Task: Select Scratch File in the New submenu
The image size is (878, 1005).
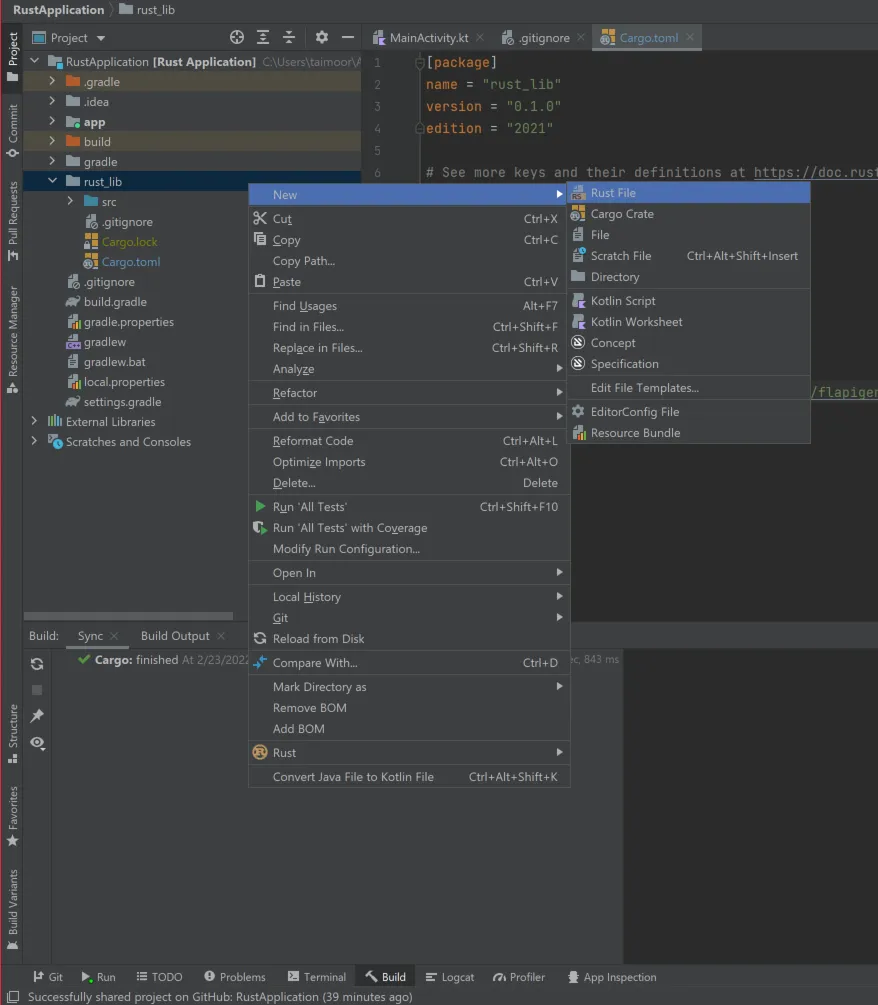Action: tap(689, 256)
